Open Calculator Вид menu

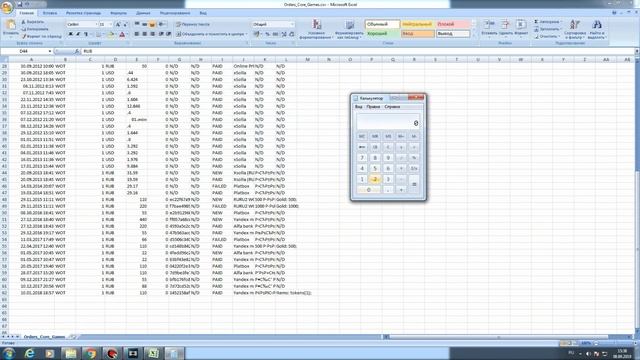click(358, 107)
